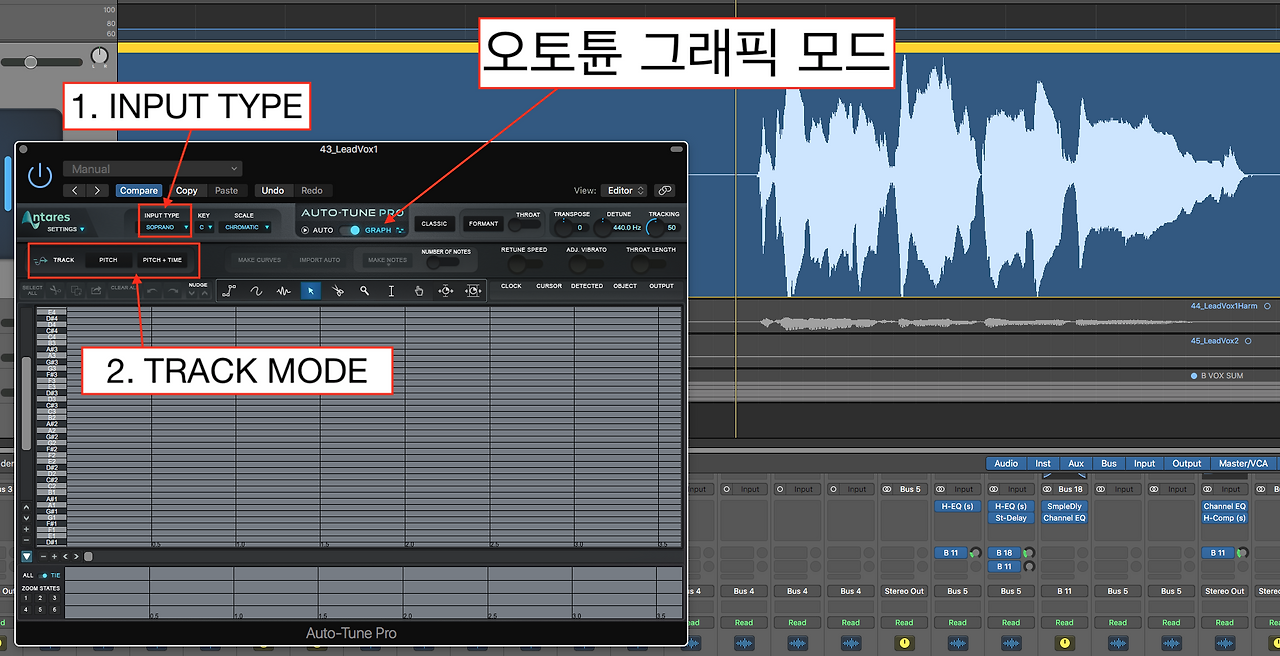Screen dimensions: 1280x656
Task: Open the Manual preset dropdown
Action: [153, 169]
